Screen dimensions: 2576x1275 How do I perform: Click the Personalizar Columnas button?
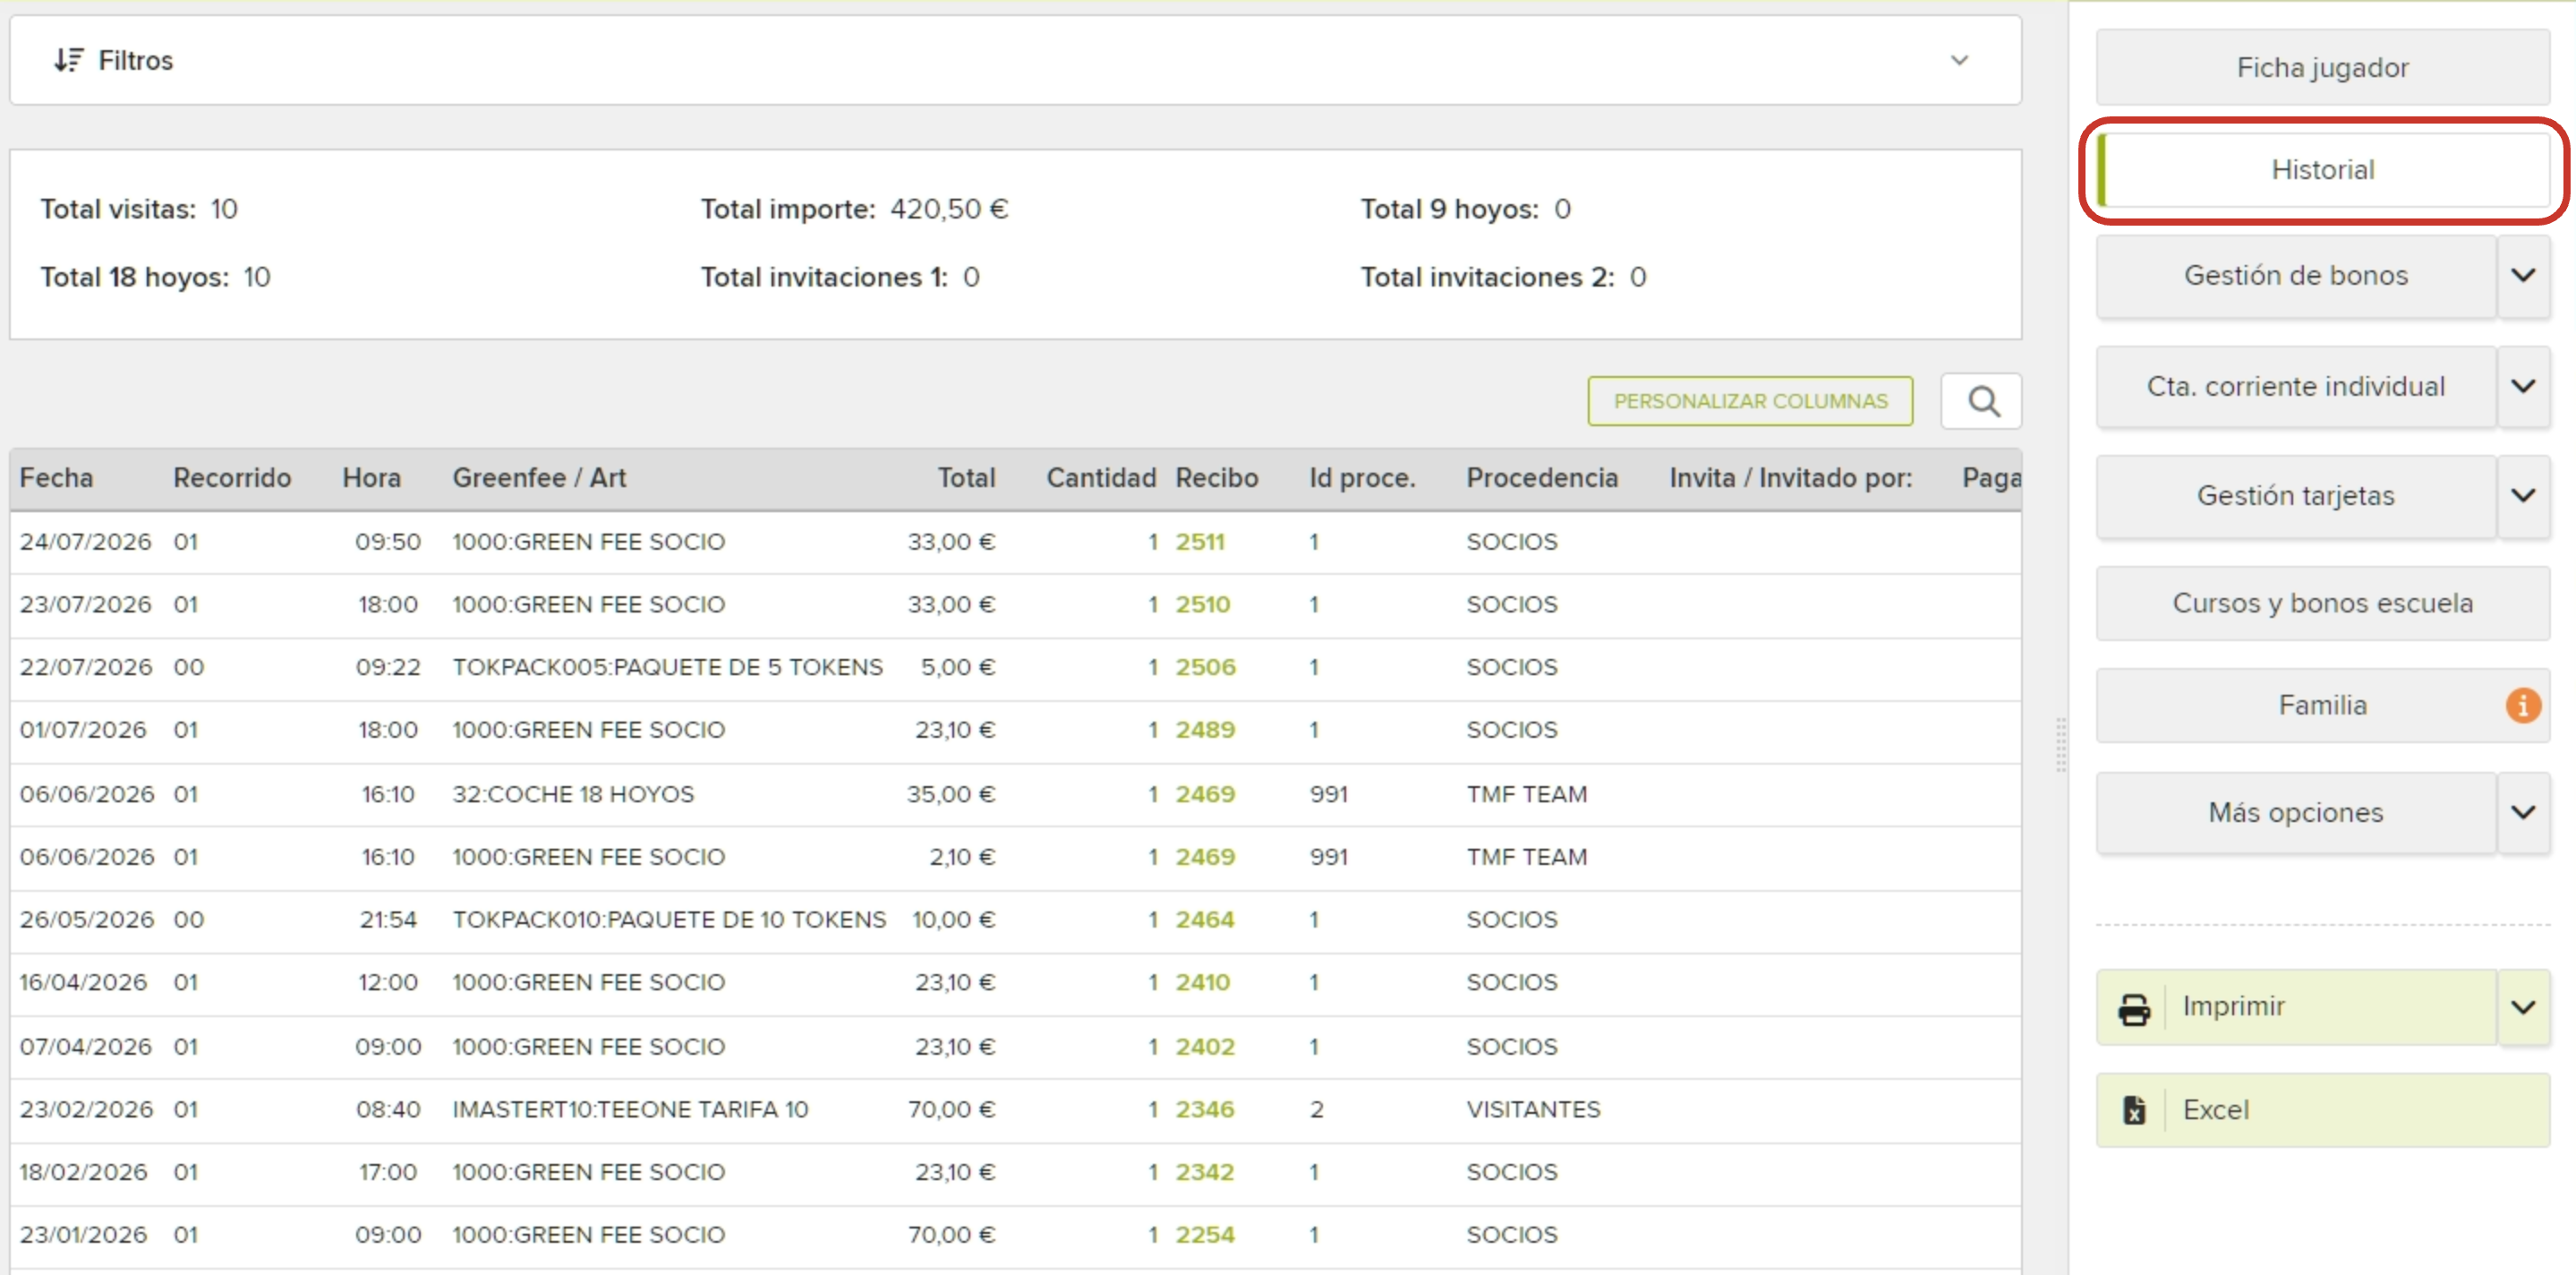tap(1750, 401)
